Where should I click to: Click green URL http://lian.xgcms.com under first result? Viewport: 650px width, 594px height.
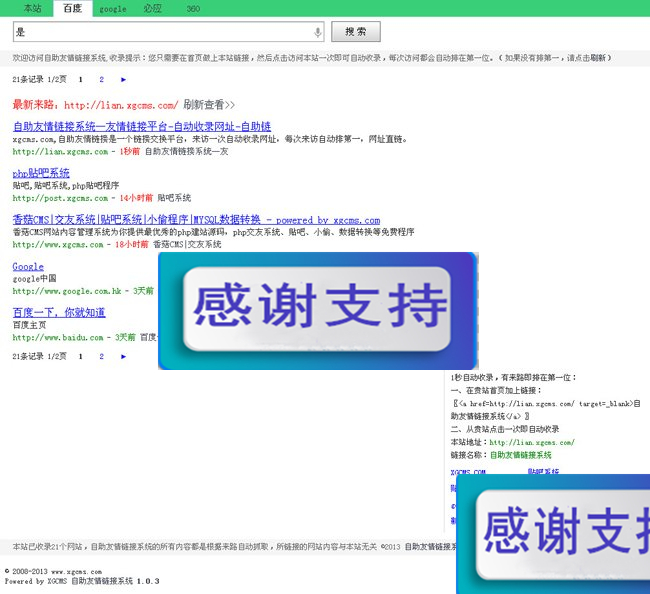point(60,152)
